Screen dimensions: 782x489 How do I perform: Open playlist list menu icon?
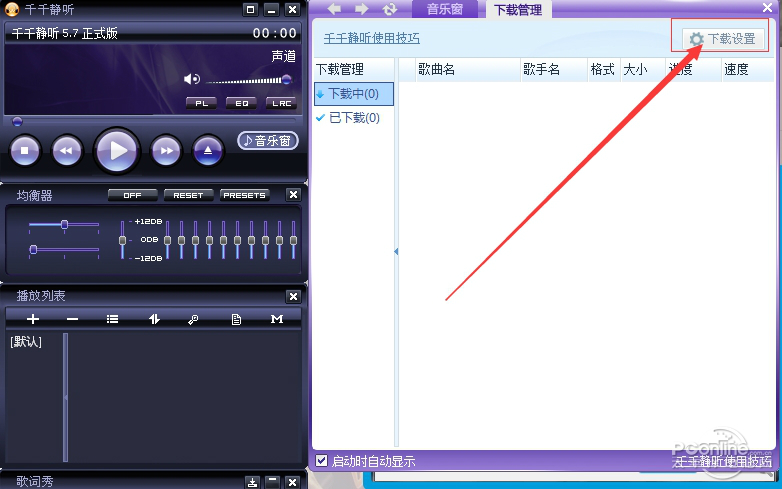[x=112, y=319]
